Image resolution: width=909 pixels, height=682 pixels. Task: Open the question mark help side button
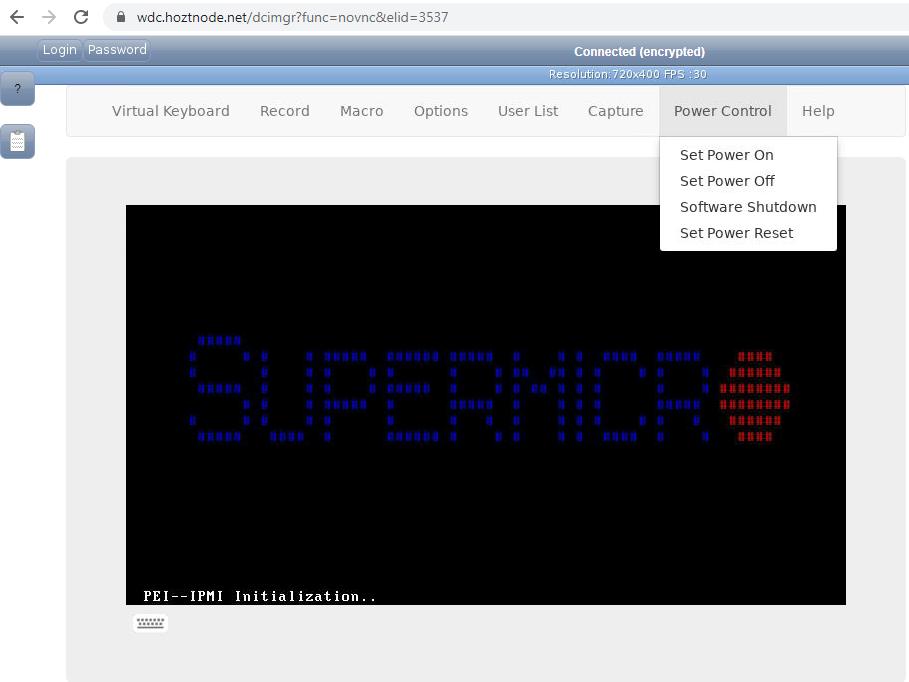(17, 89)
